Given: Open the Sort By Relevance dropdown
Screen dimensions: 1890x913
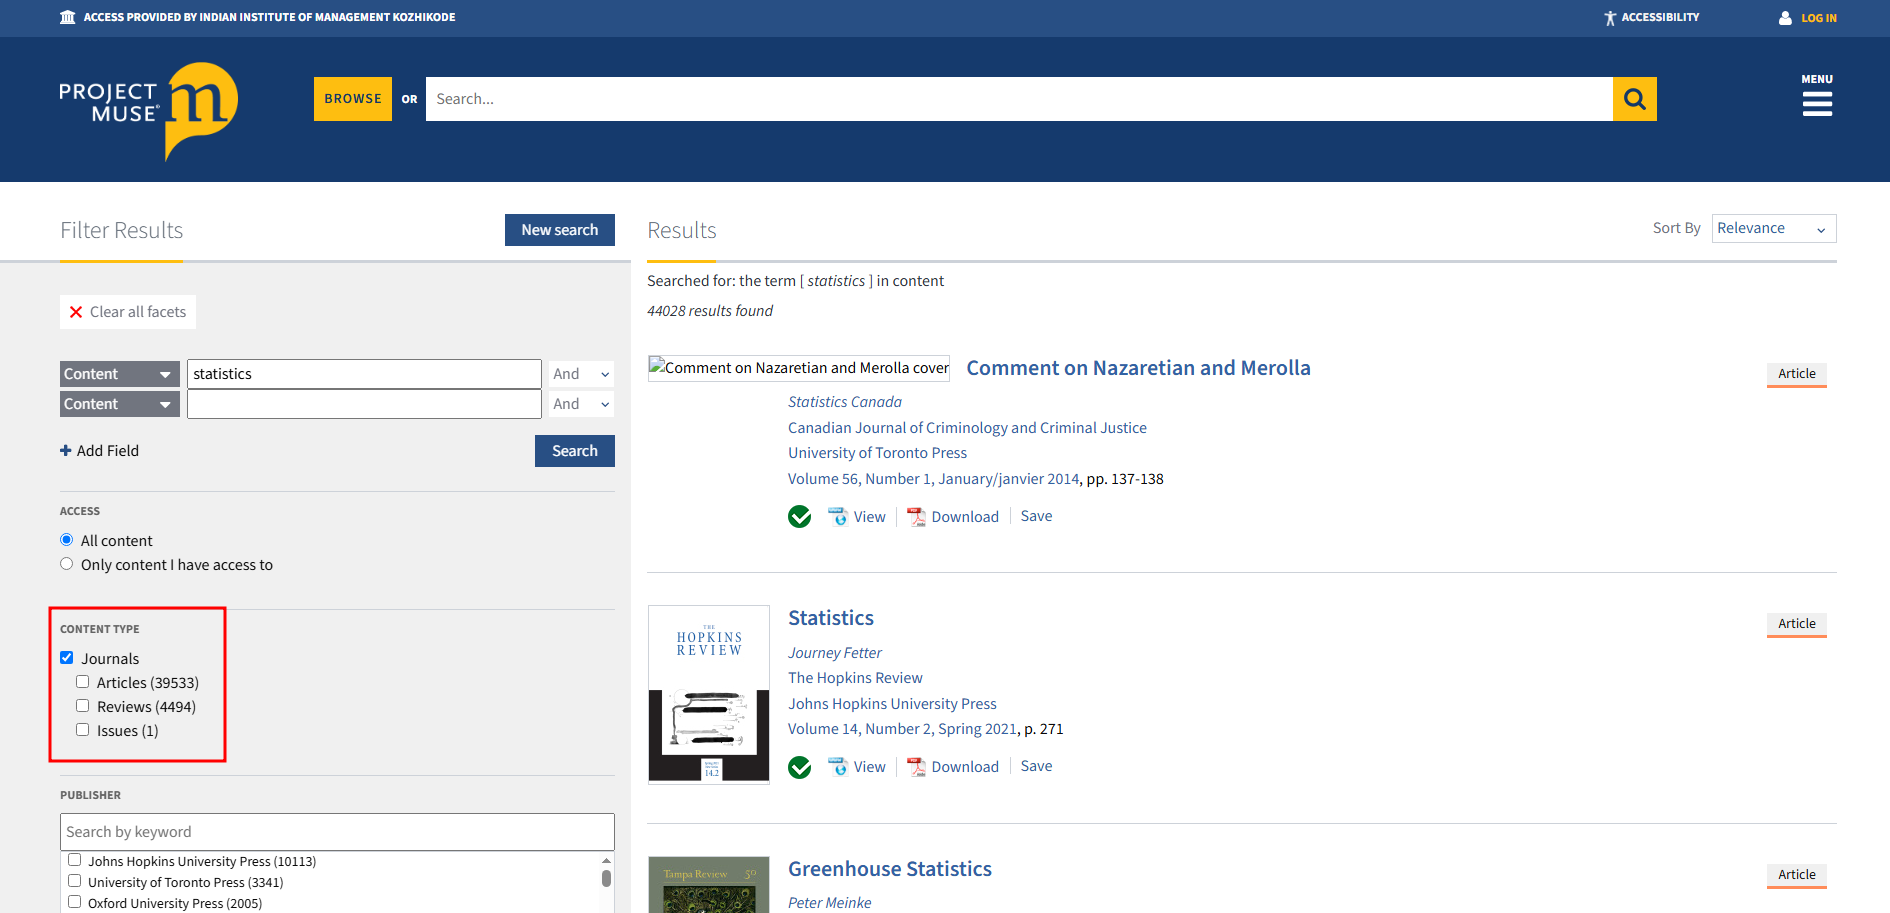Looking at the screenshot, I should pos(1773,229).
